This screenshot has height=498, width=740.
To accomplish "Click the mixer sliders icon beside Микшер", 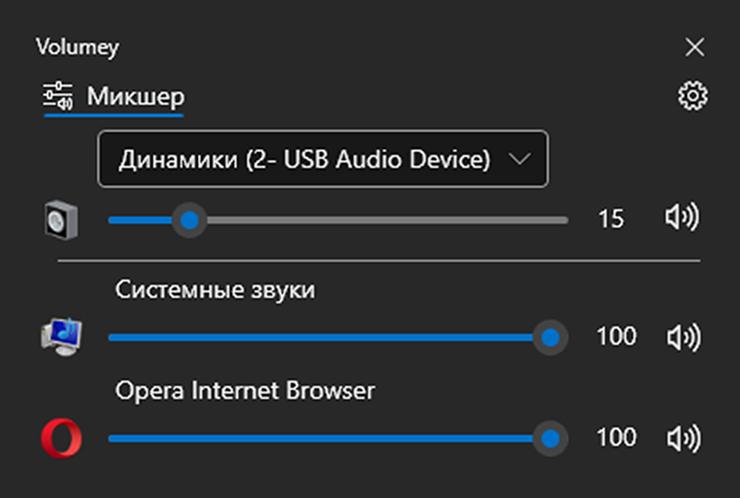I will tap(59, 97).
